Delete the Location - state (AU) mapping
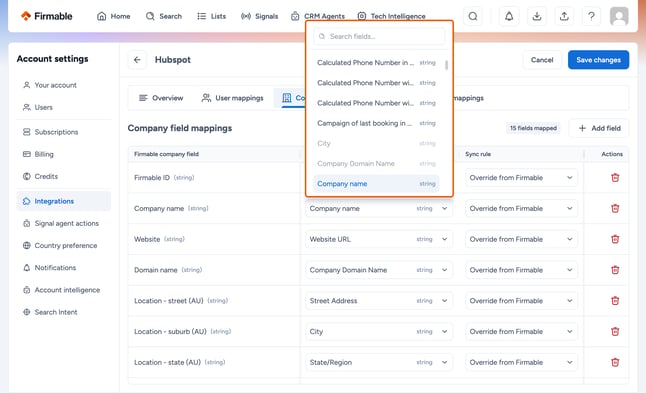 pyautogui.click(x=615, y=362)
